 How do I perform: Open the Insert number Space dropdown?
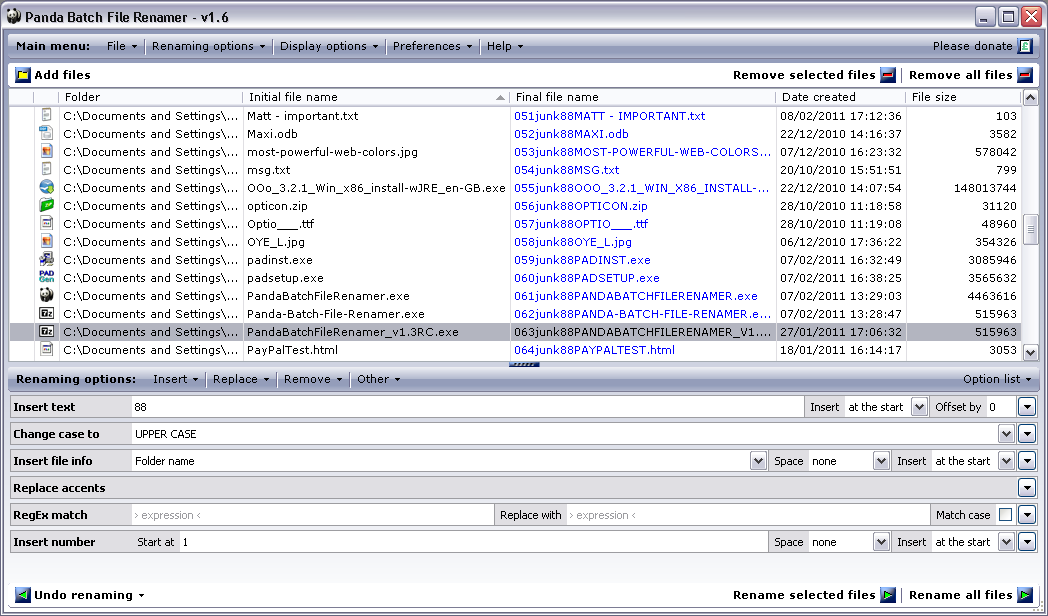pos(881,542)
